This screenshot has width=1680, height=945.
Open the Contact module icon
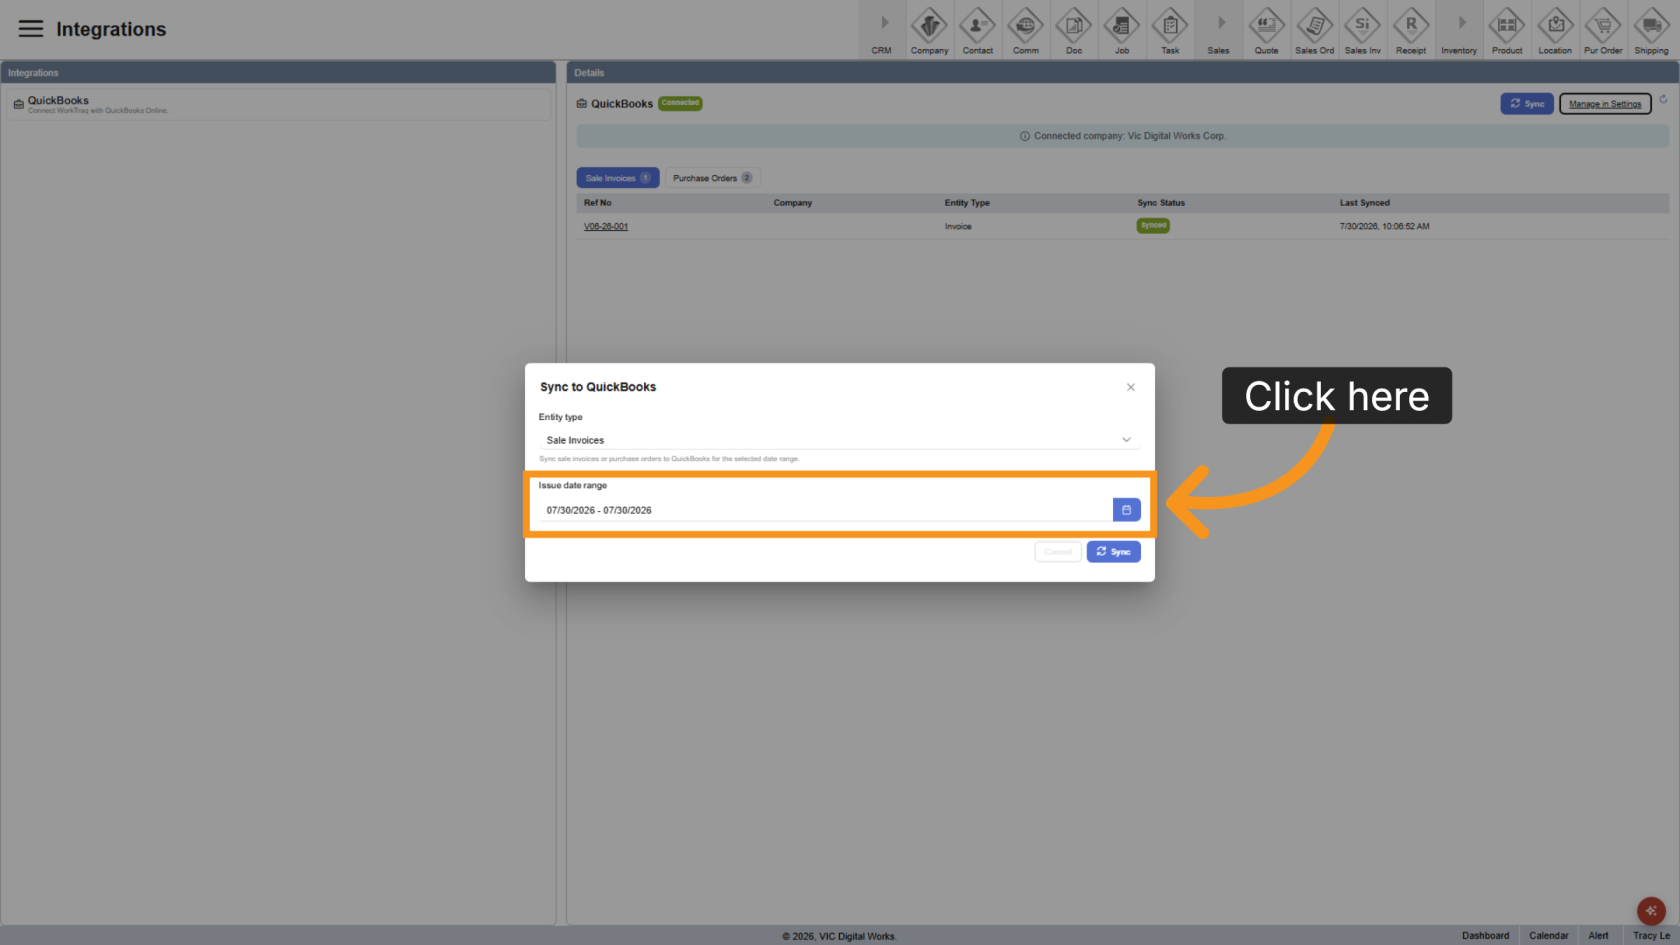(977, 31)
